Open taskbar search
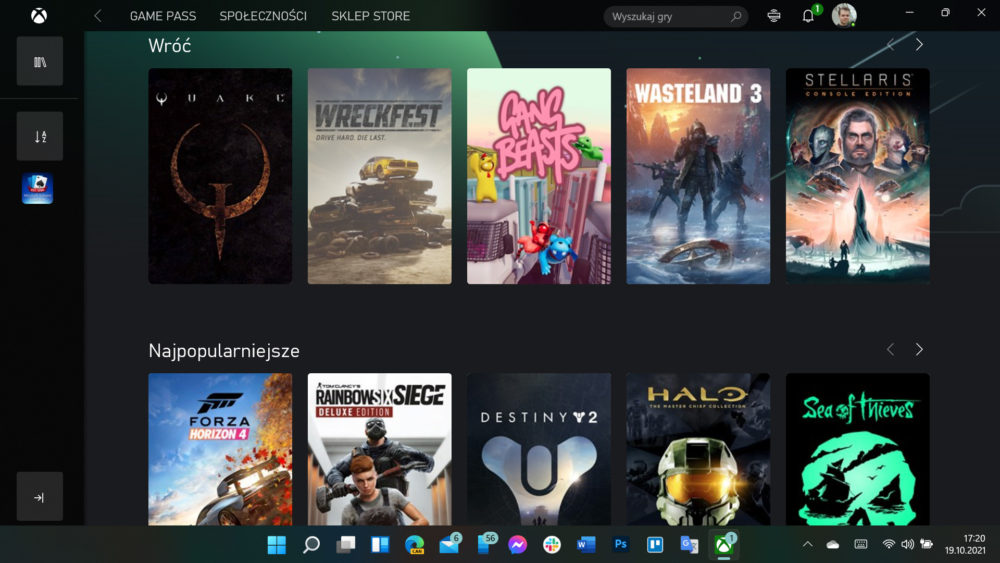Screen dimensions: 1000x563 pyautogui.click(x=311, y=545)
